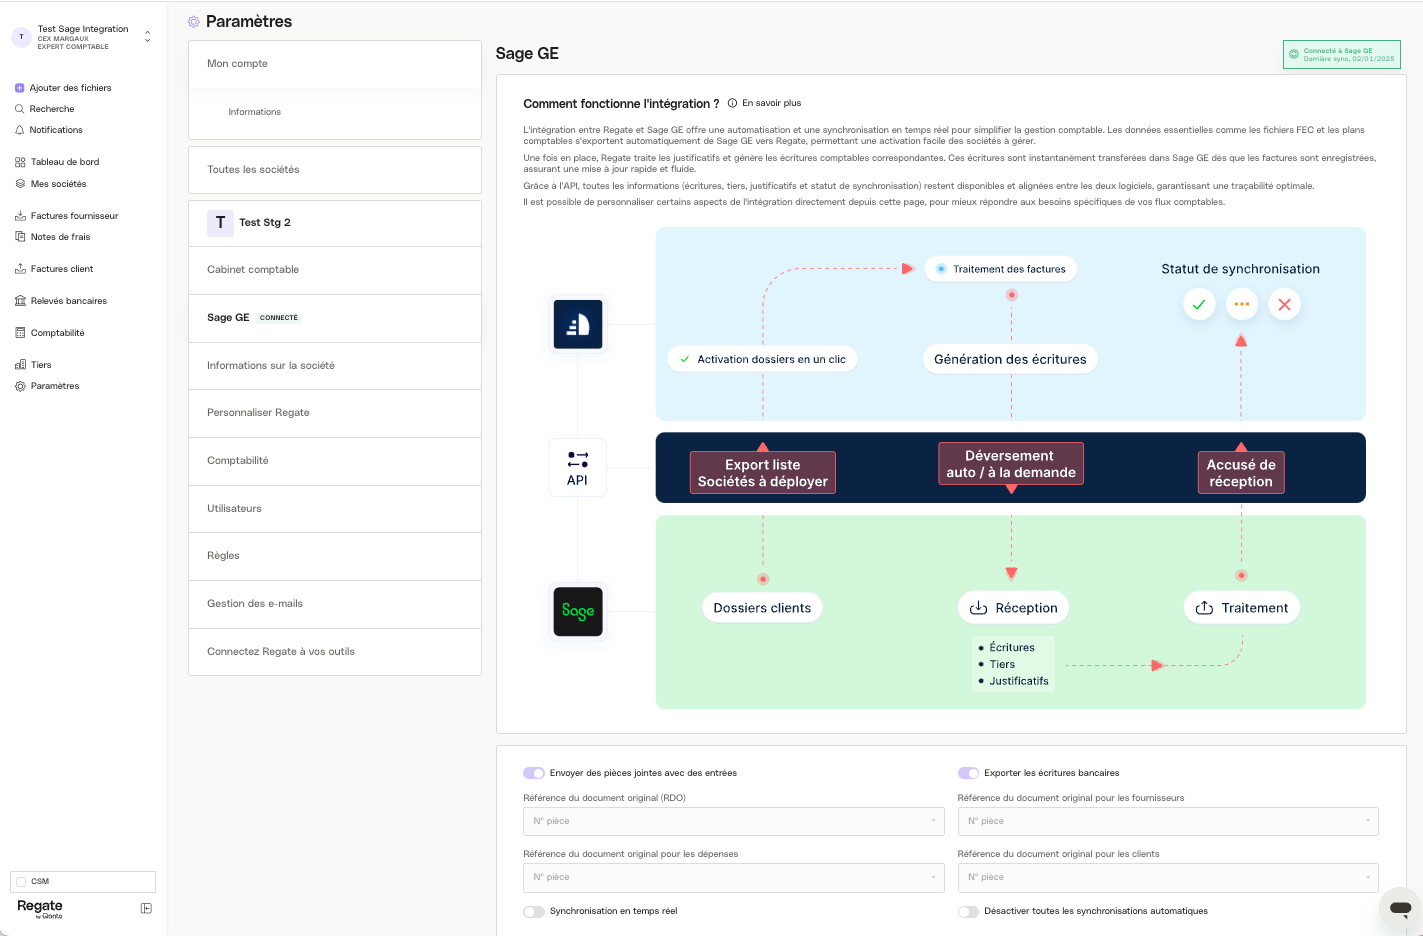Check the CSM checkbox

21,882
